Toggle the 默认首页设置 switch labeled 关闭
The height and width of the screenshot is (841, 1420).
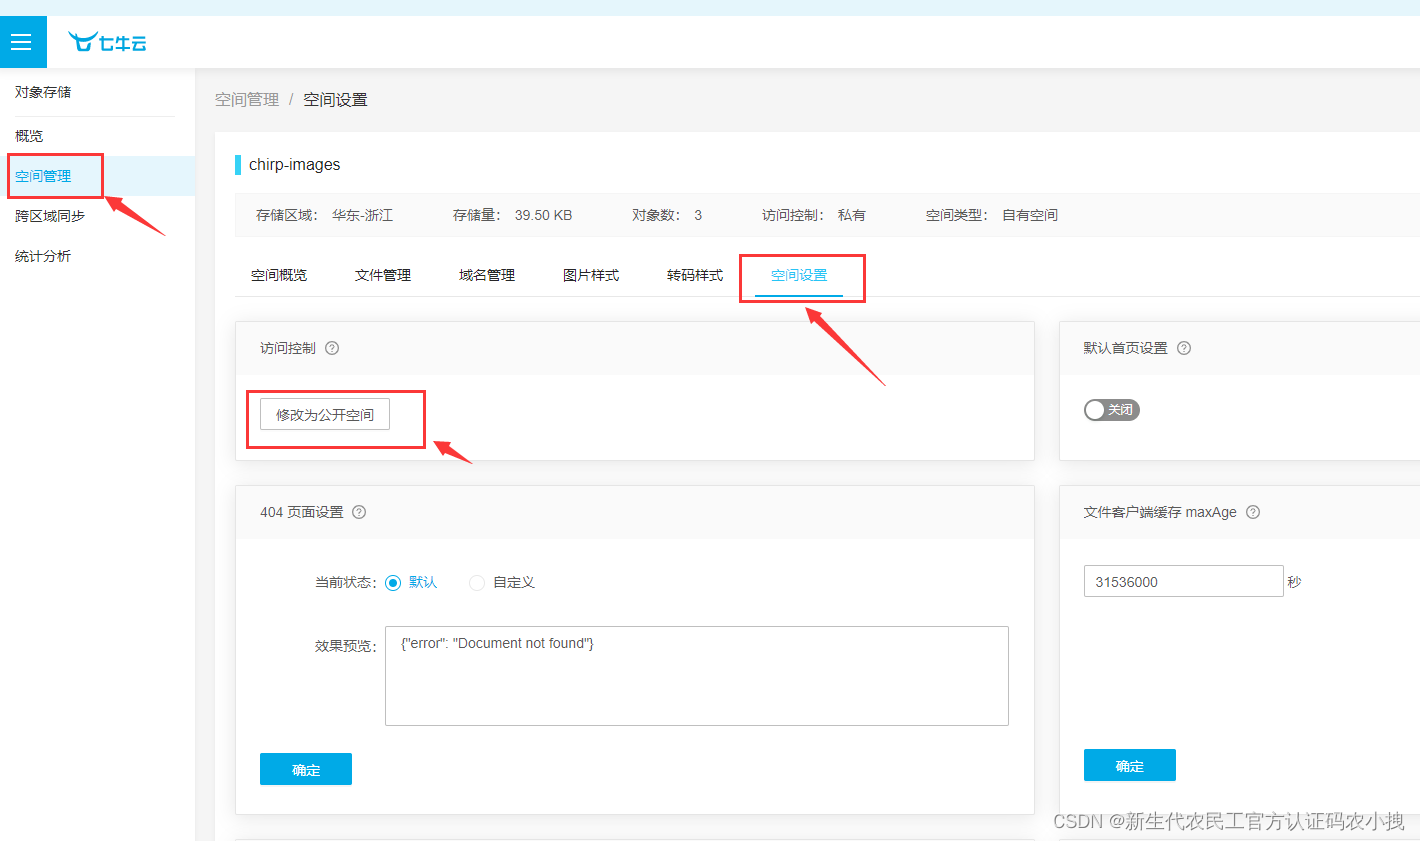pos(1112,410)
